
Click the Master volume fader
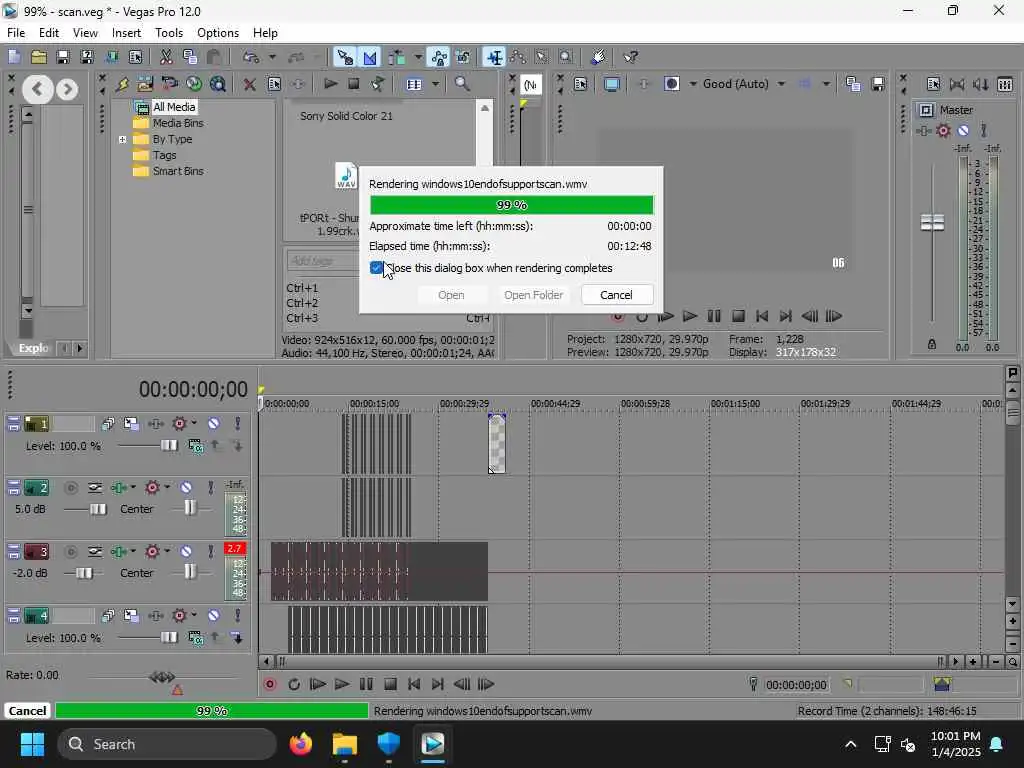pos(932,223)
